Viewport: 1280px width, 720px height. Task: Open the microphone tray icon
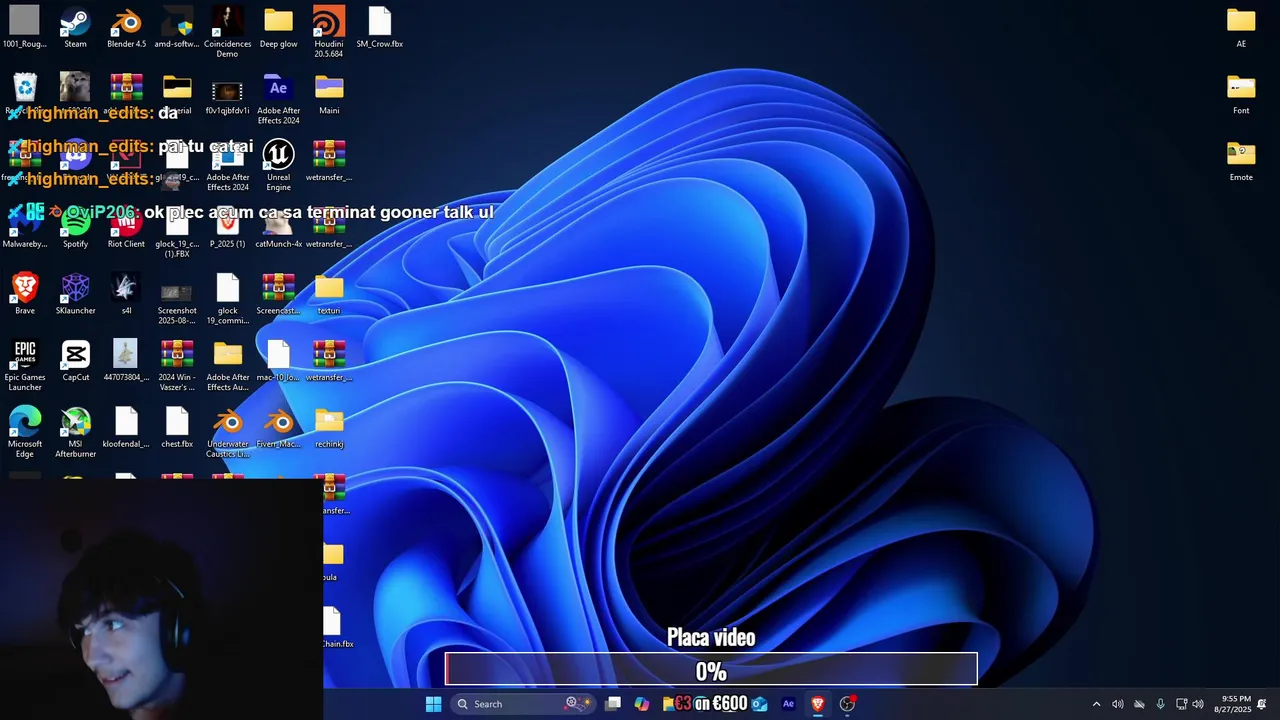[1160, 704]
